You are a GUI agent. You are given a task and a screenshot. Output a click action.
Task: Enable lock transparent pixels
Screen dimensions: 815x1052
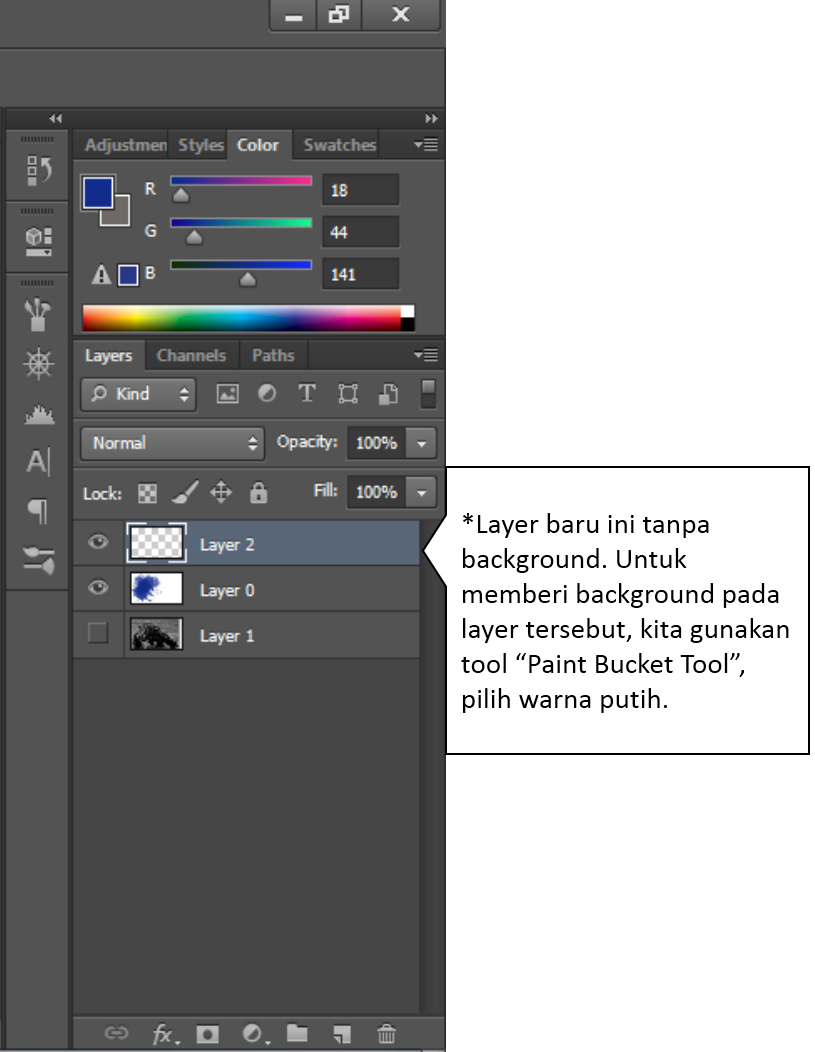(147, 493)
